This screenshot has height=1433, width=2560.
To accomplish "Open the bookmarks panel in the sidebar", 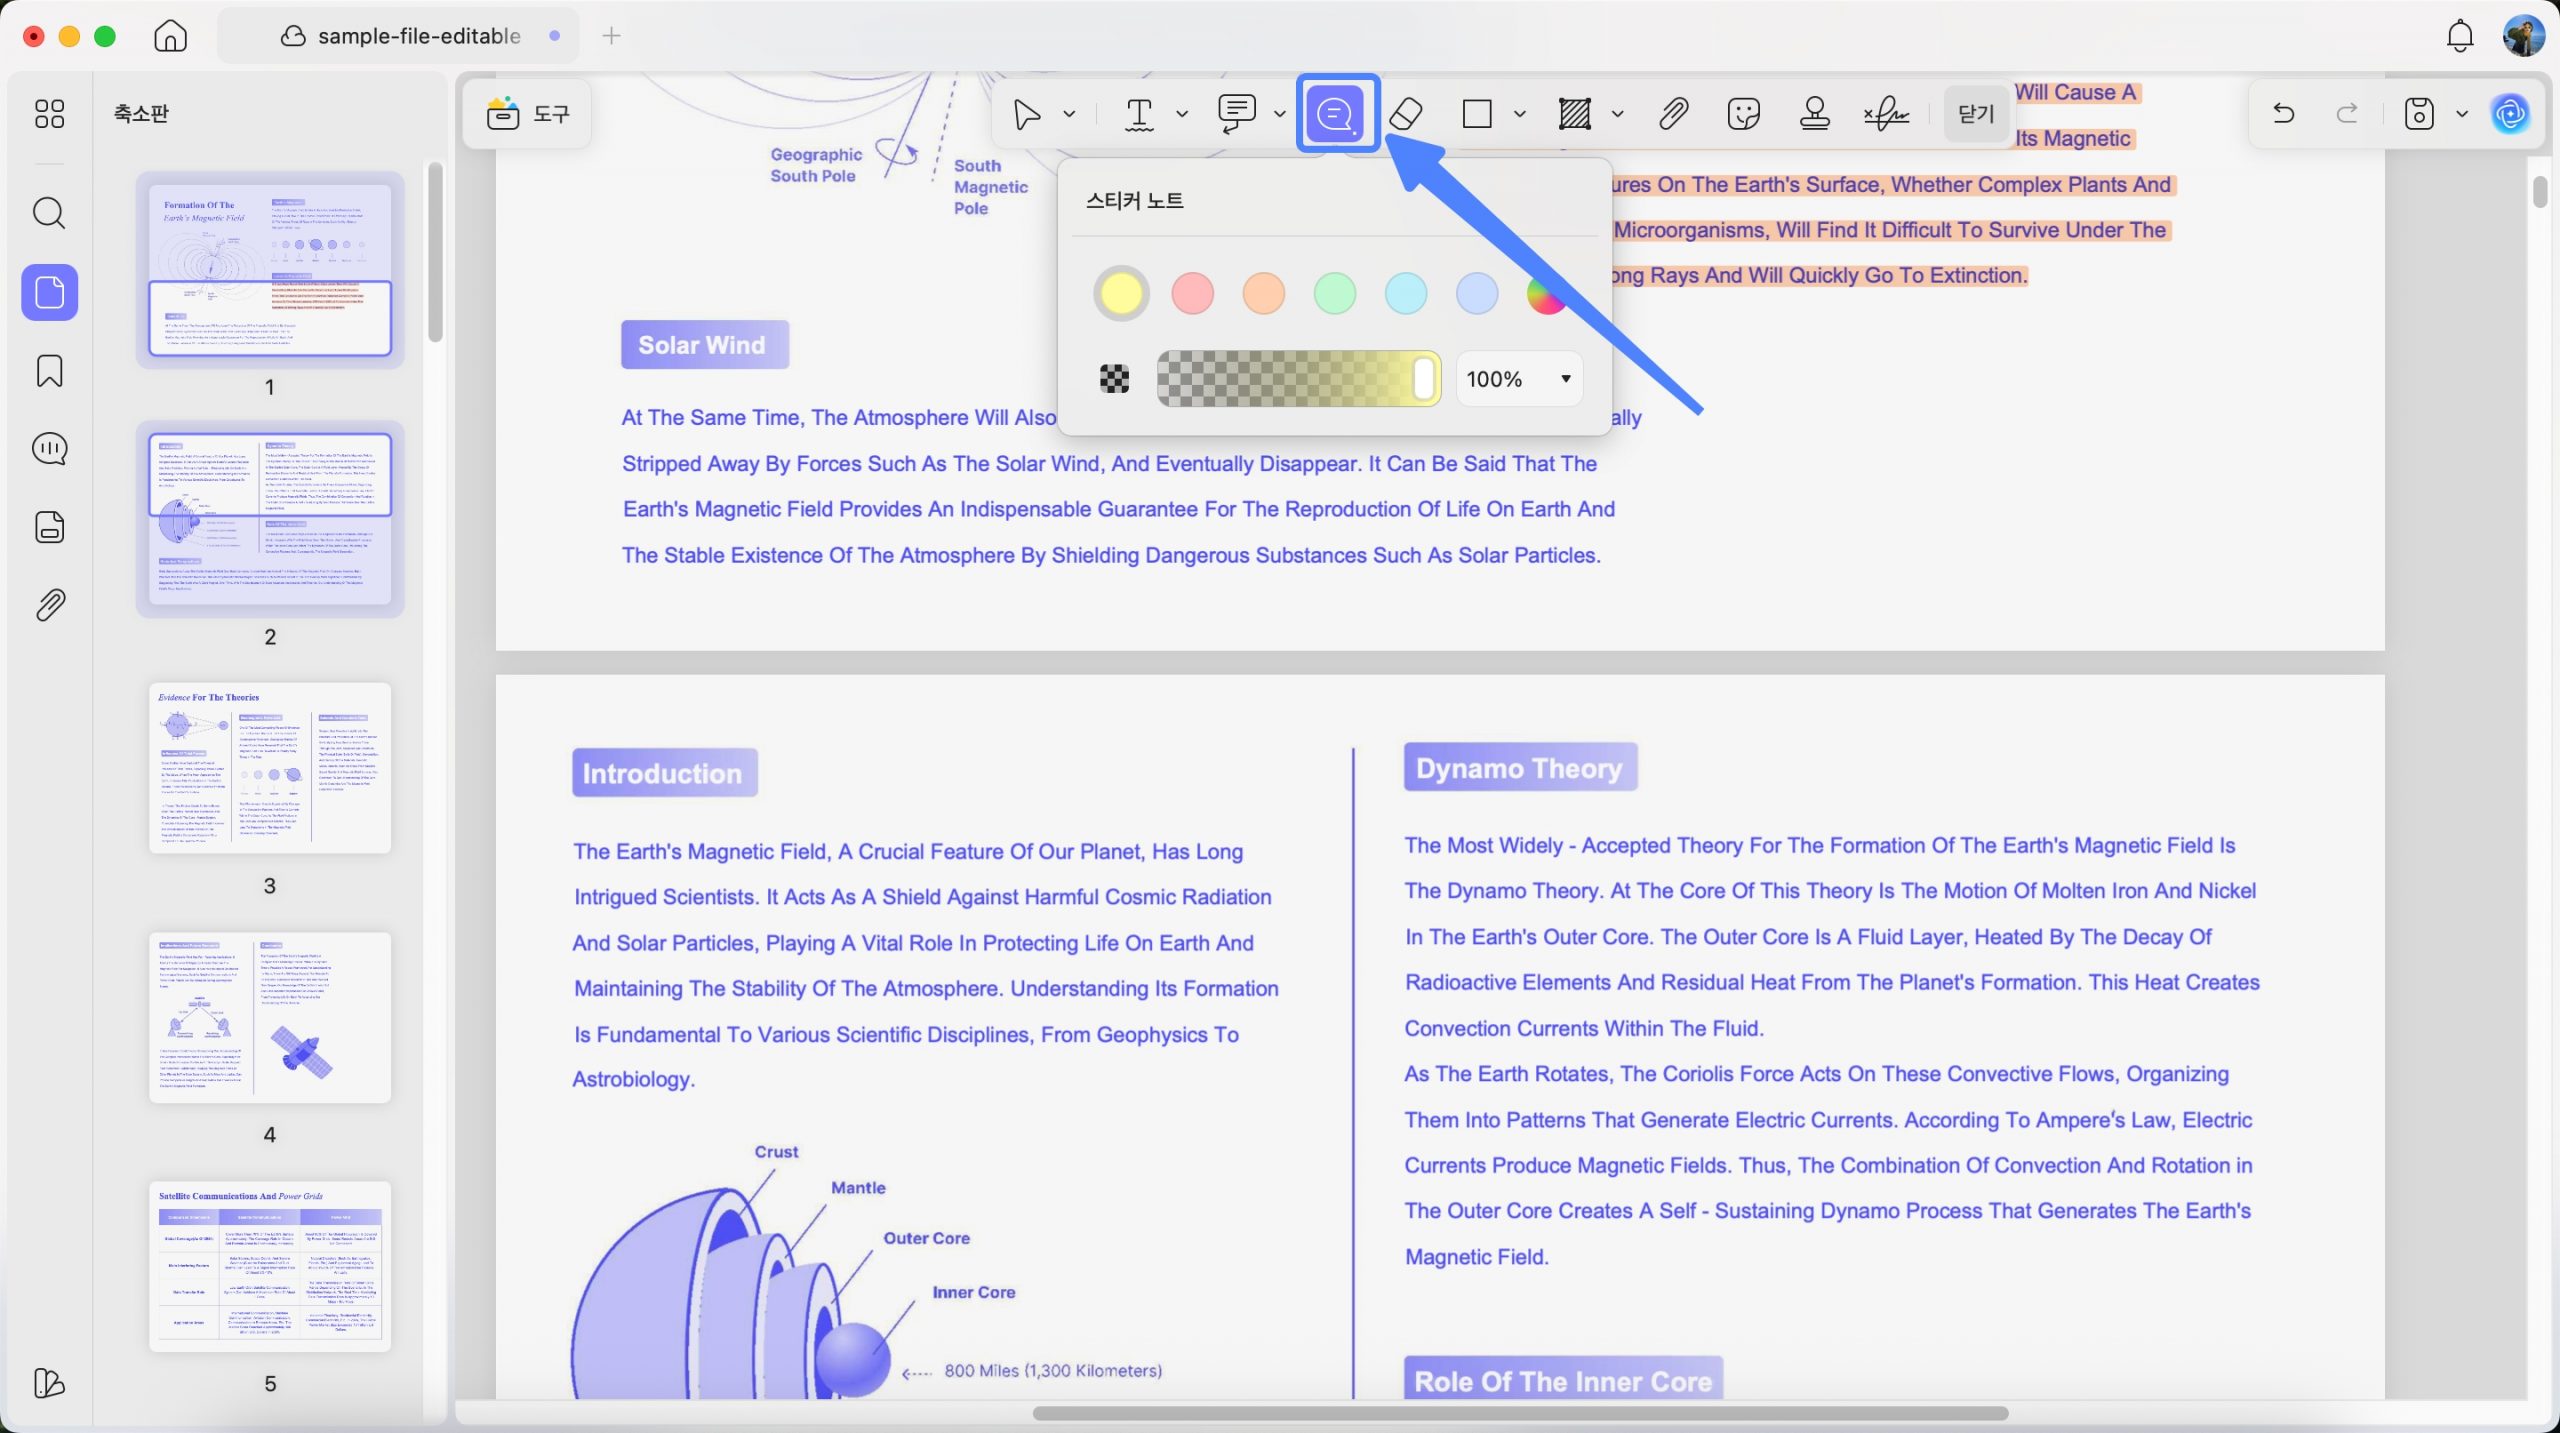I will [49, 371].
